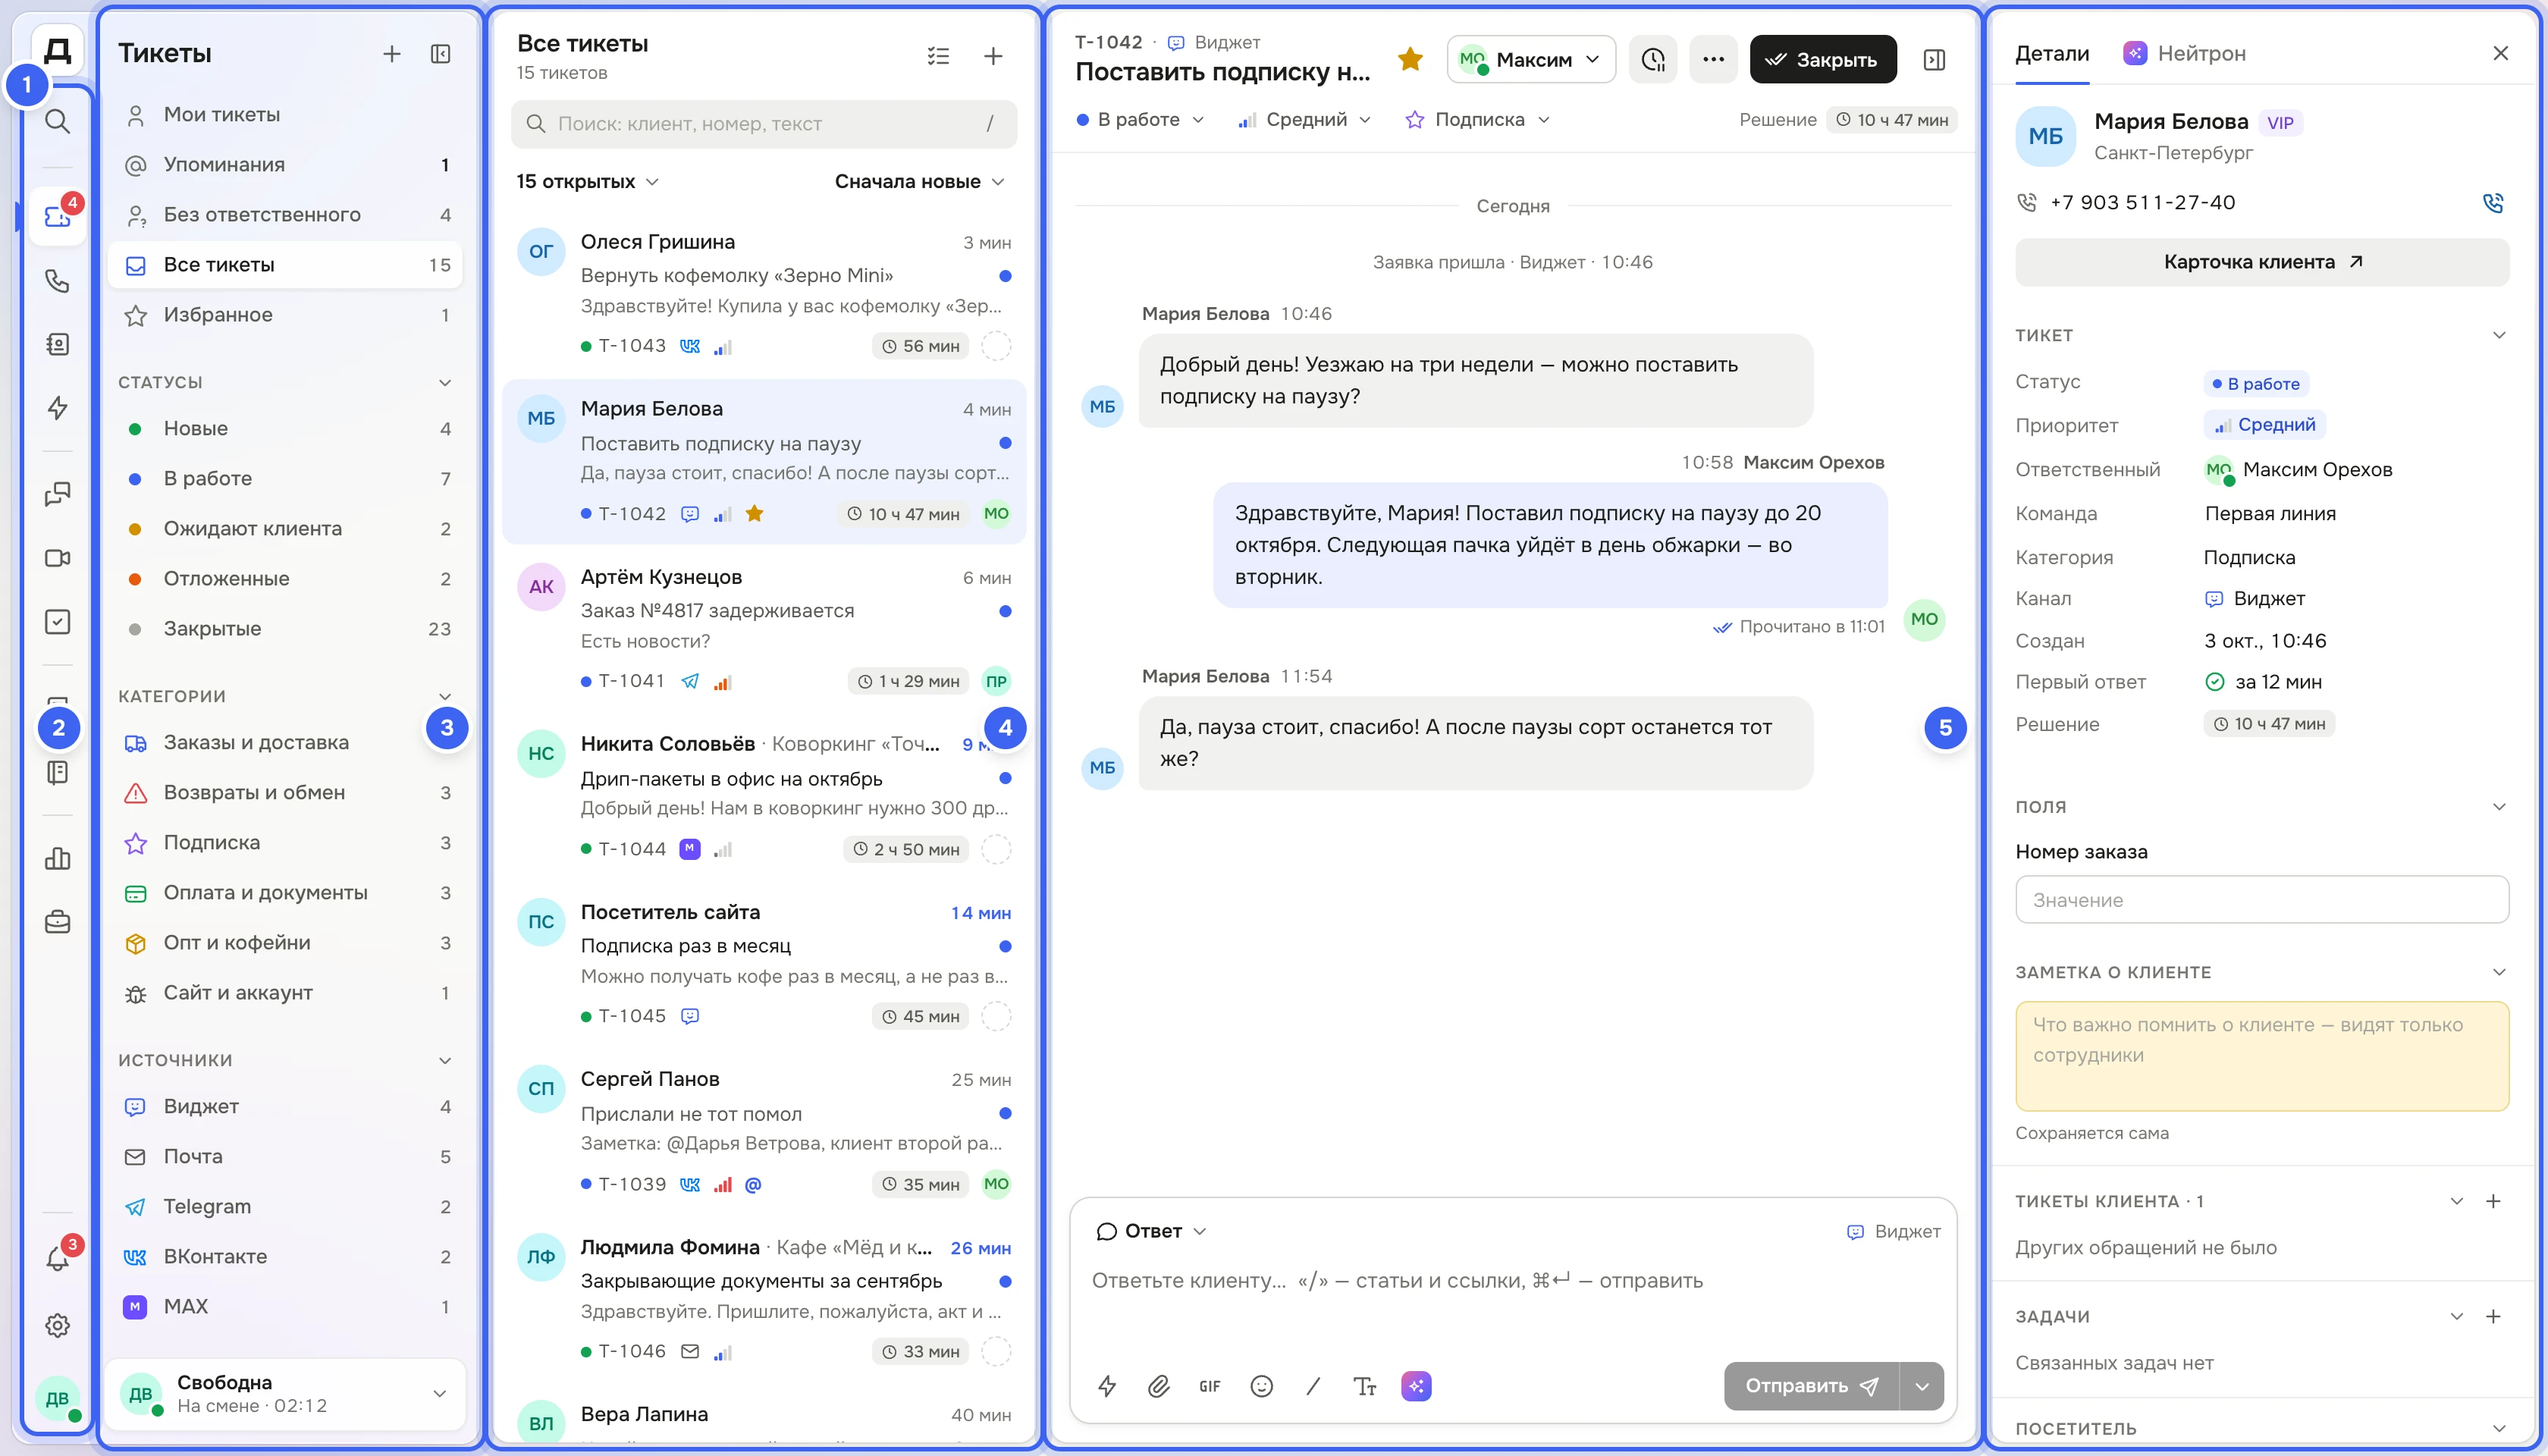Open notifications bell with 3 badge
The width and height of the screenshot is (2548, 1456).
click(58, 1258)
